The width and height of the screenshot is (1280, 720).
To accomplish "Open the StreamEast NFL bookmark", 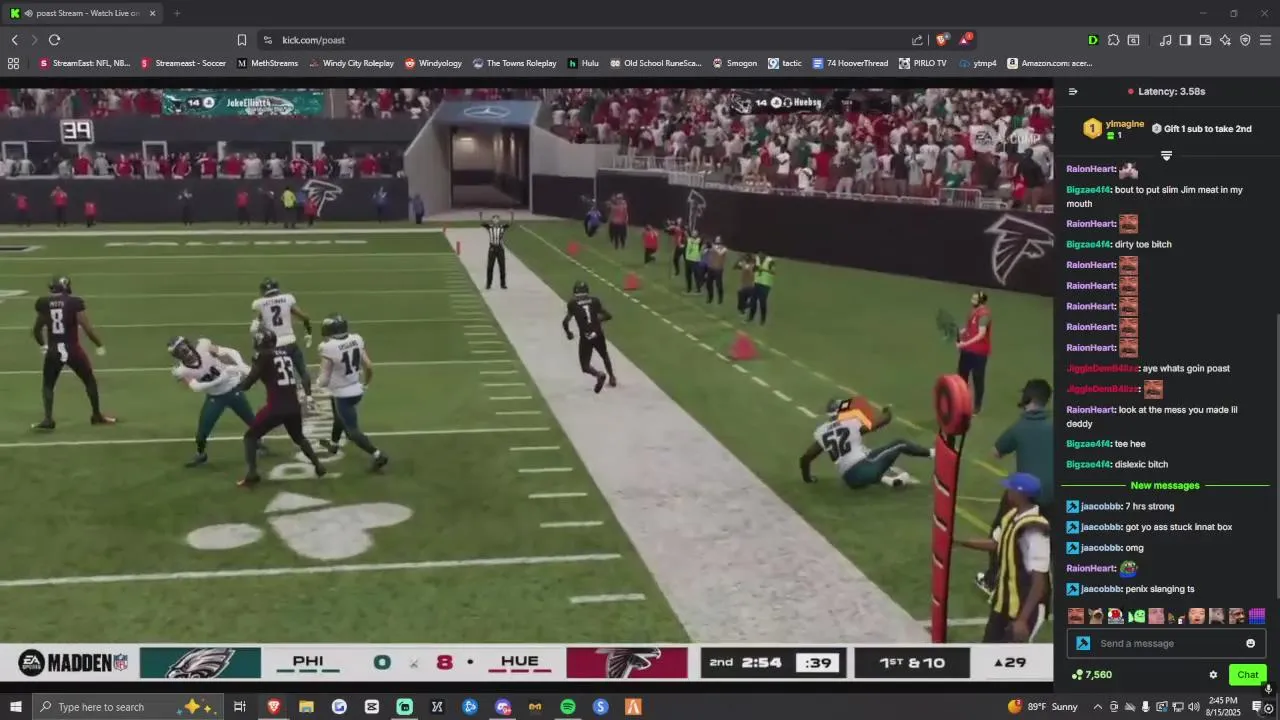I will [84, 63].
